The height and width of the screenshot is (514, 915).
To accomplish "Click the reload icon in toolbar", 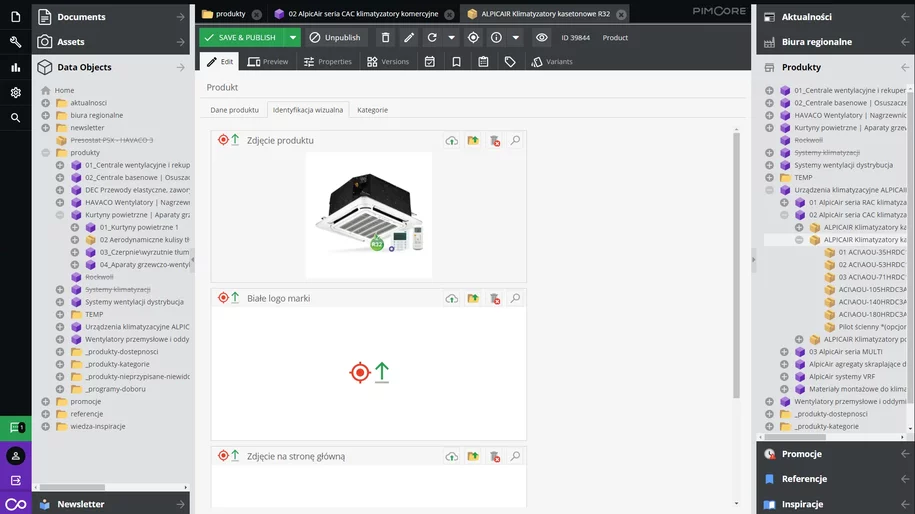I will [432, 37].
